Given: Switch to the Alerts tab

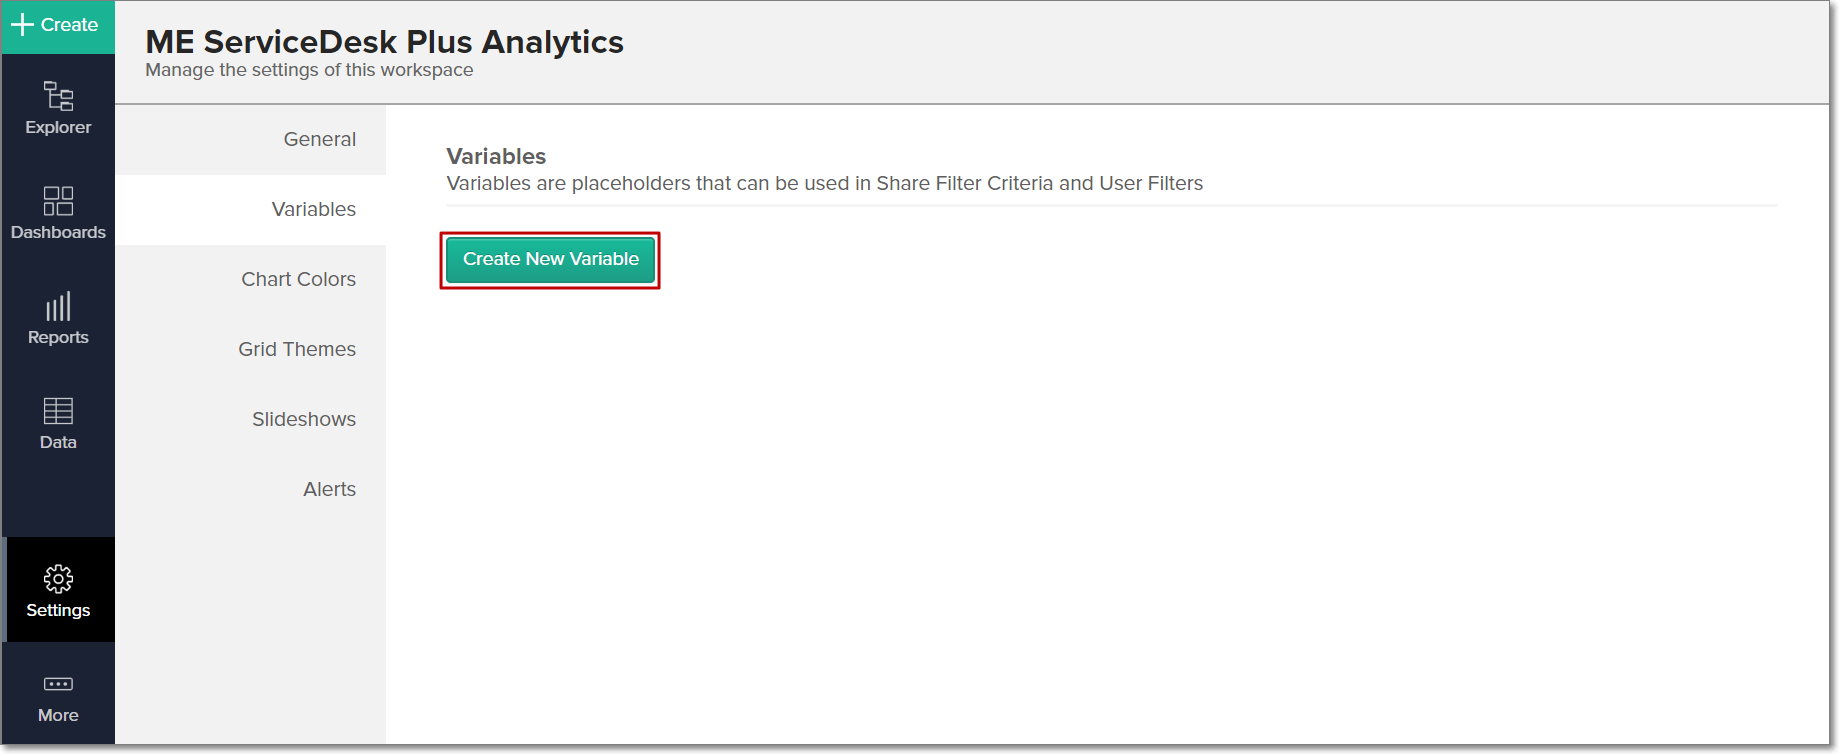Looking at the screenshot, I should (329, 489).
